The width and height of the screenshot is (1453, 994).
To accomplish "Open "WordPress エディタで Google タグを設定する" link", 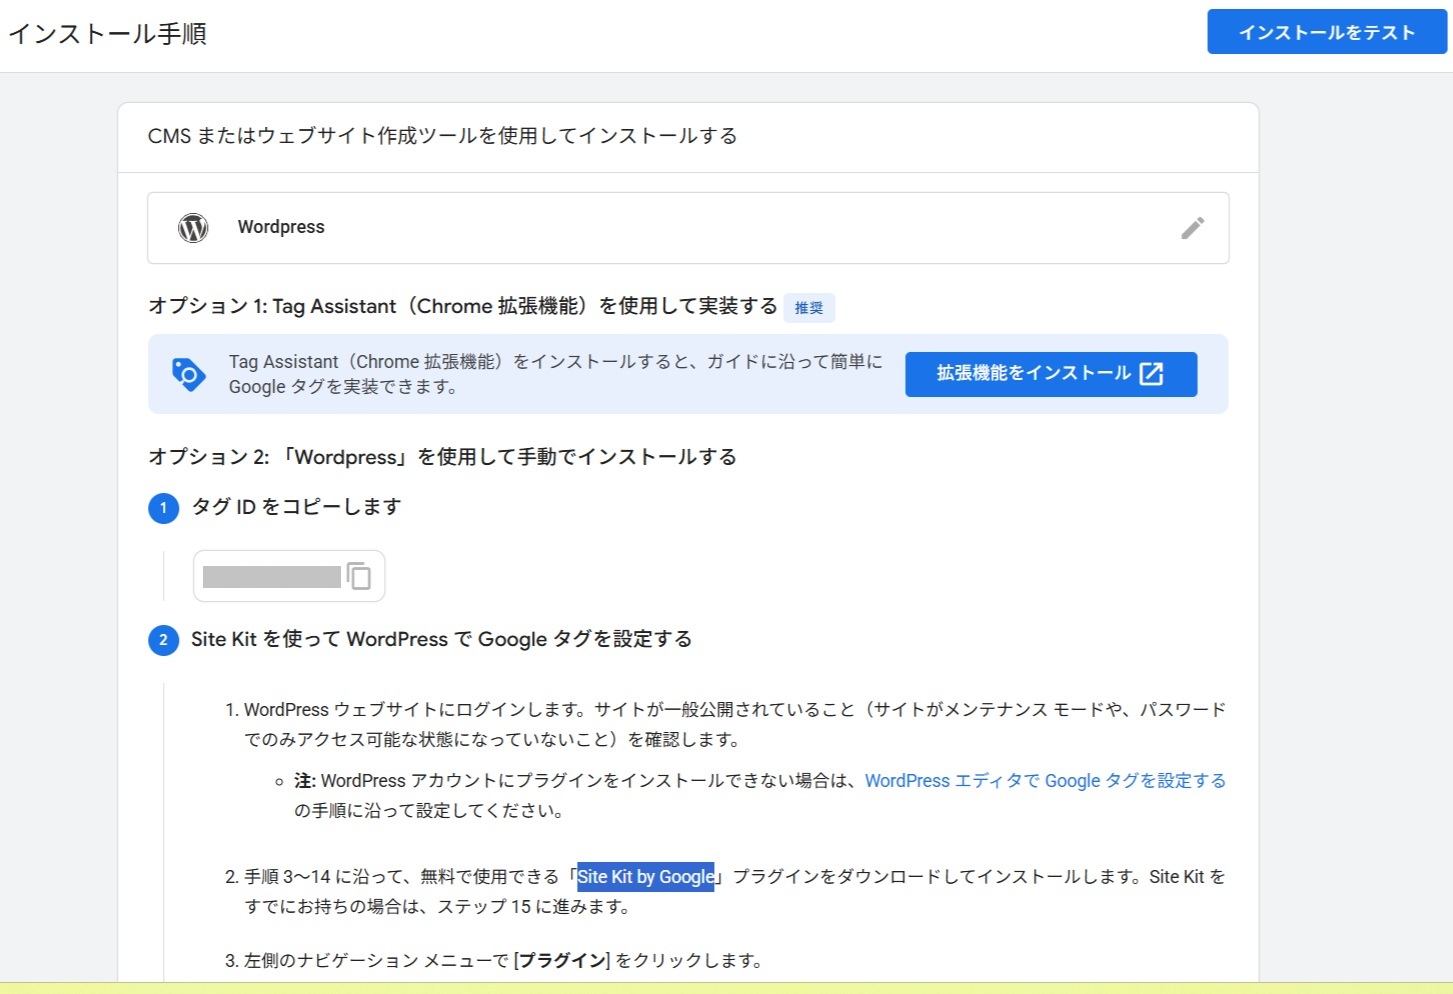I will pyautogui.click(x=1044, y=781).
